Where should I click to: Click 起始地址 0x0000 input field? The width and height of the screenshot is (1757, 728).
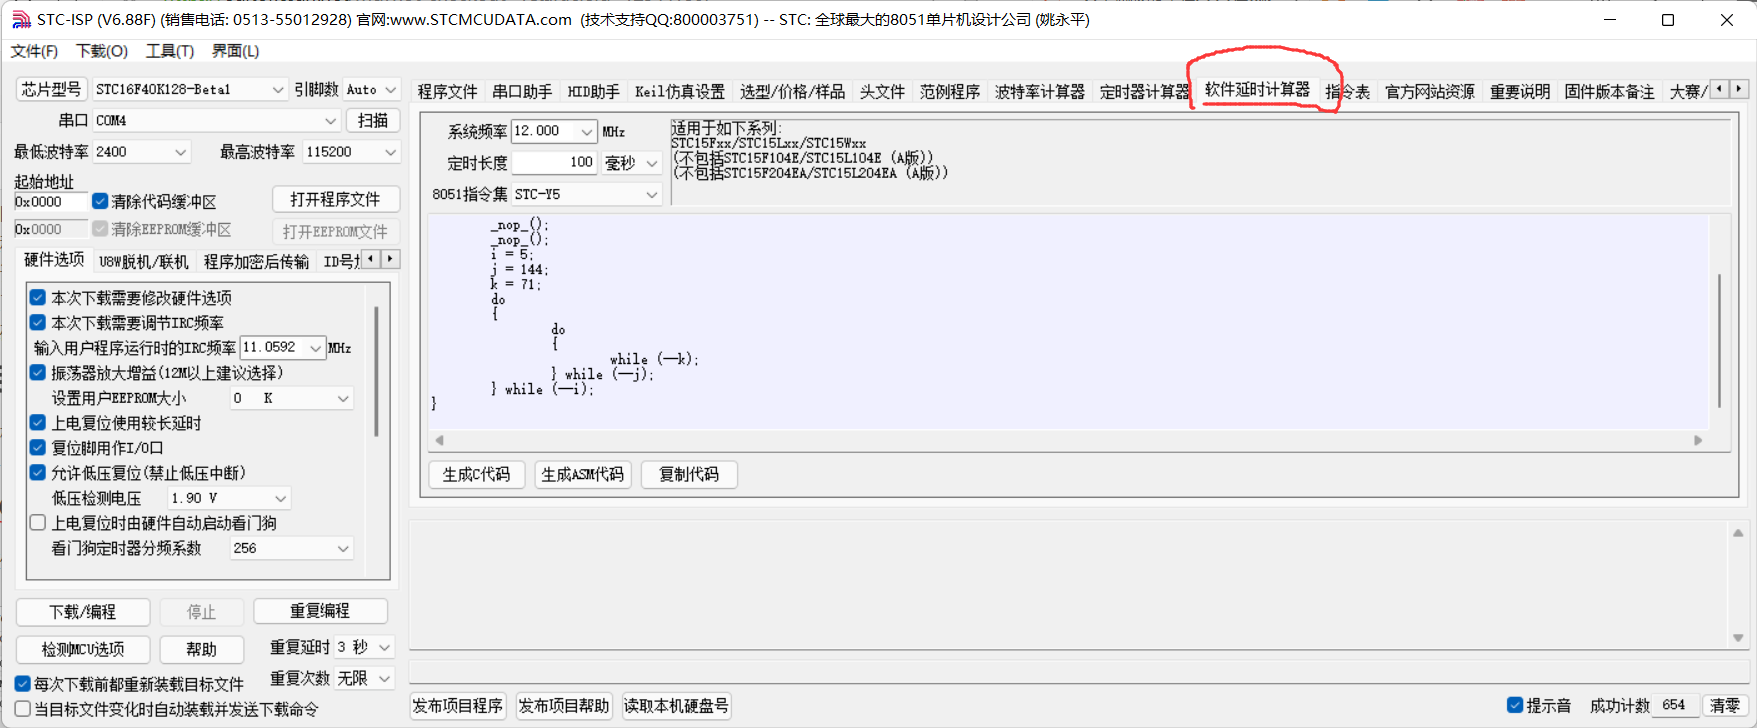(x=51, y=202)
